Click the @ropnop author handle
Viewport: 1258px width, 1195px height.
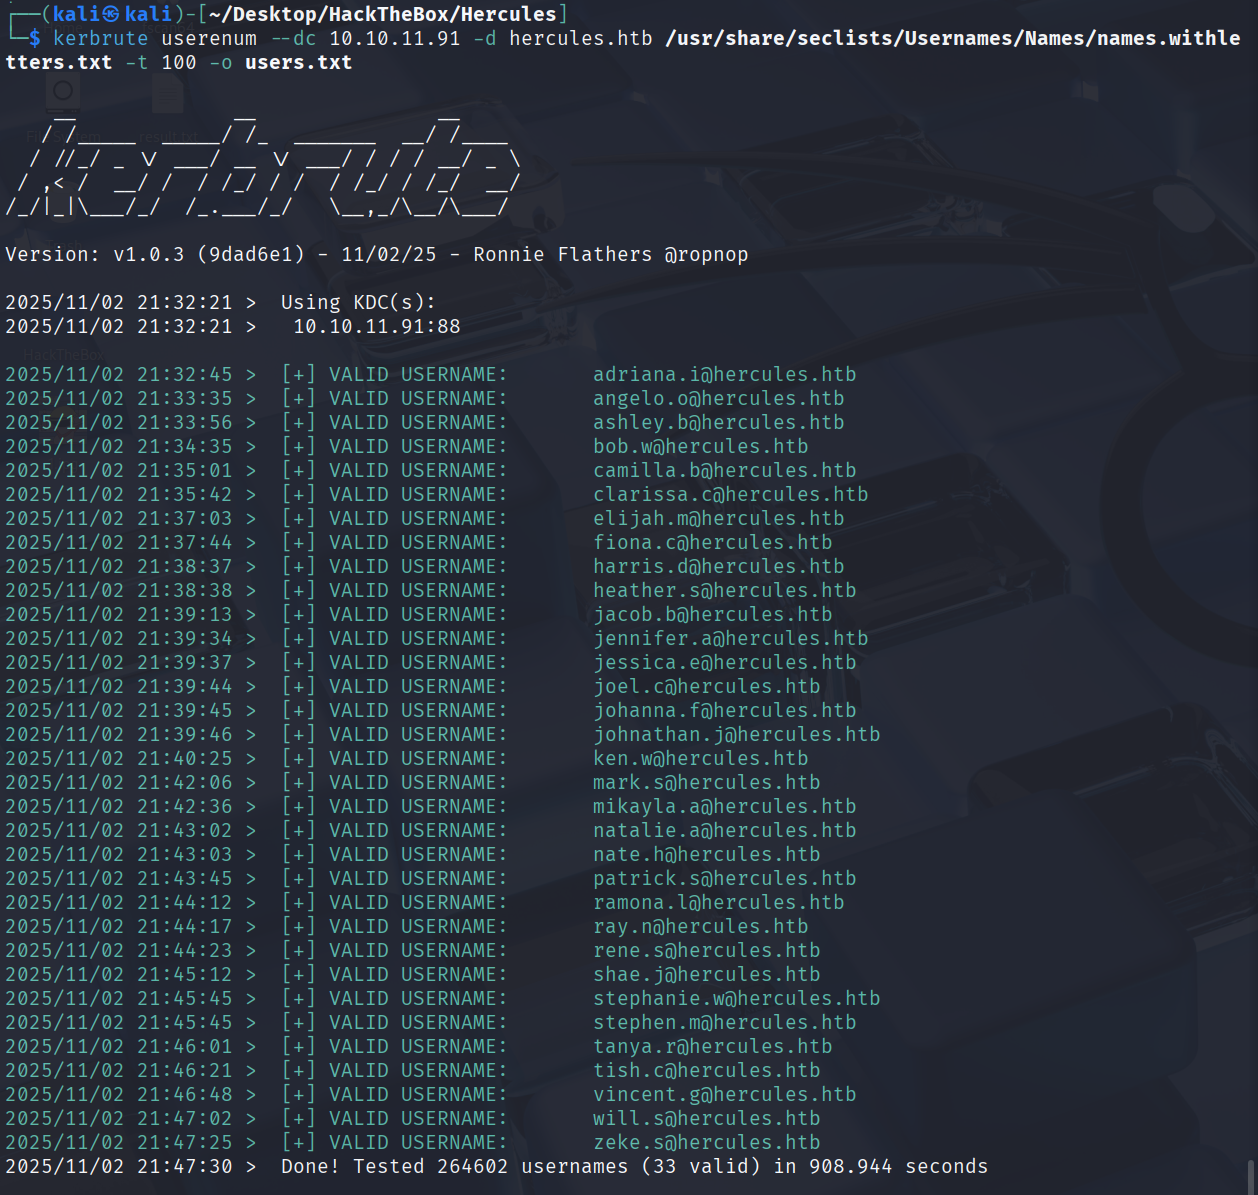click(706, 255)
